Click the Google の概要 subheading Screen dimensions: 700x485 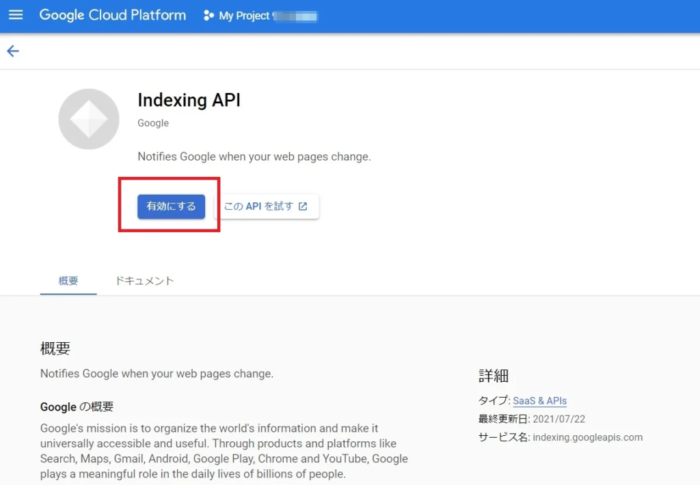(77, 407)
